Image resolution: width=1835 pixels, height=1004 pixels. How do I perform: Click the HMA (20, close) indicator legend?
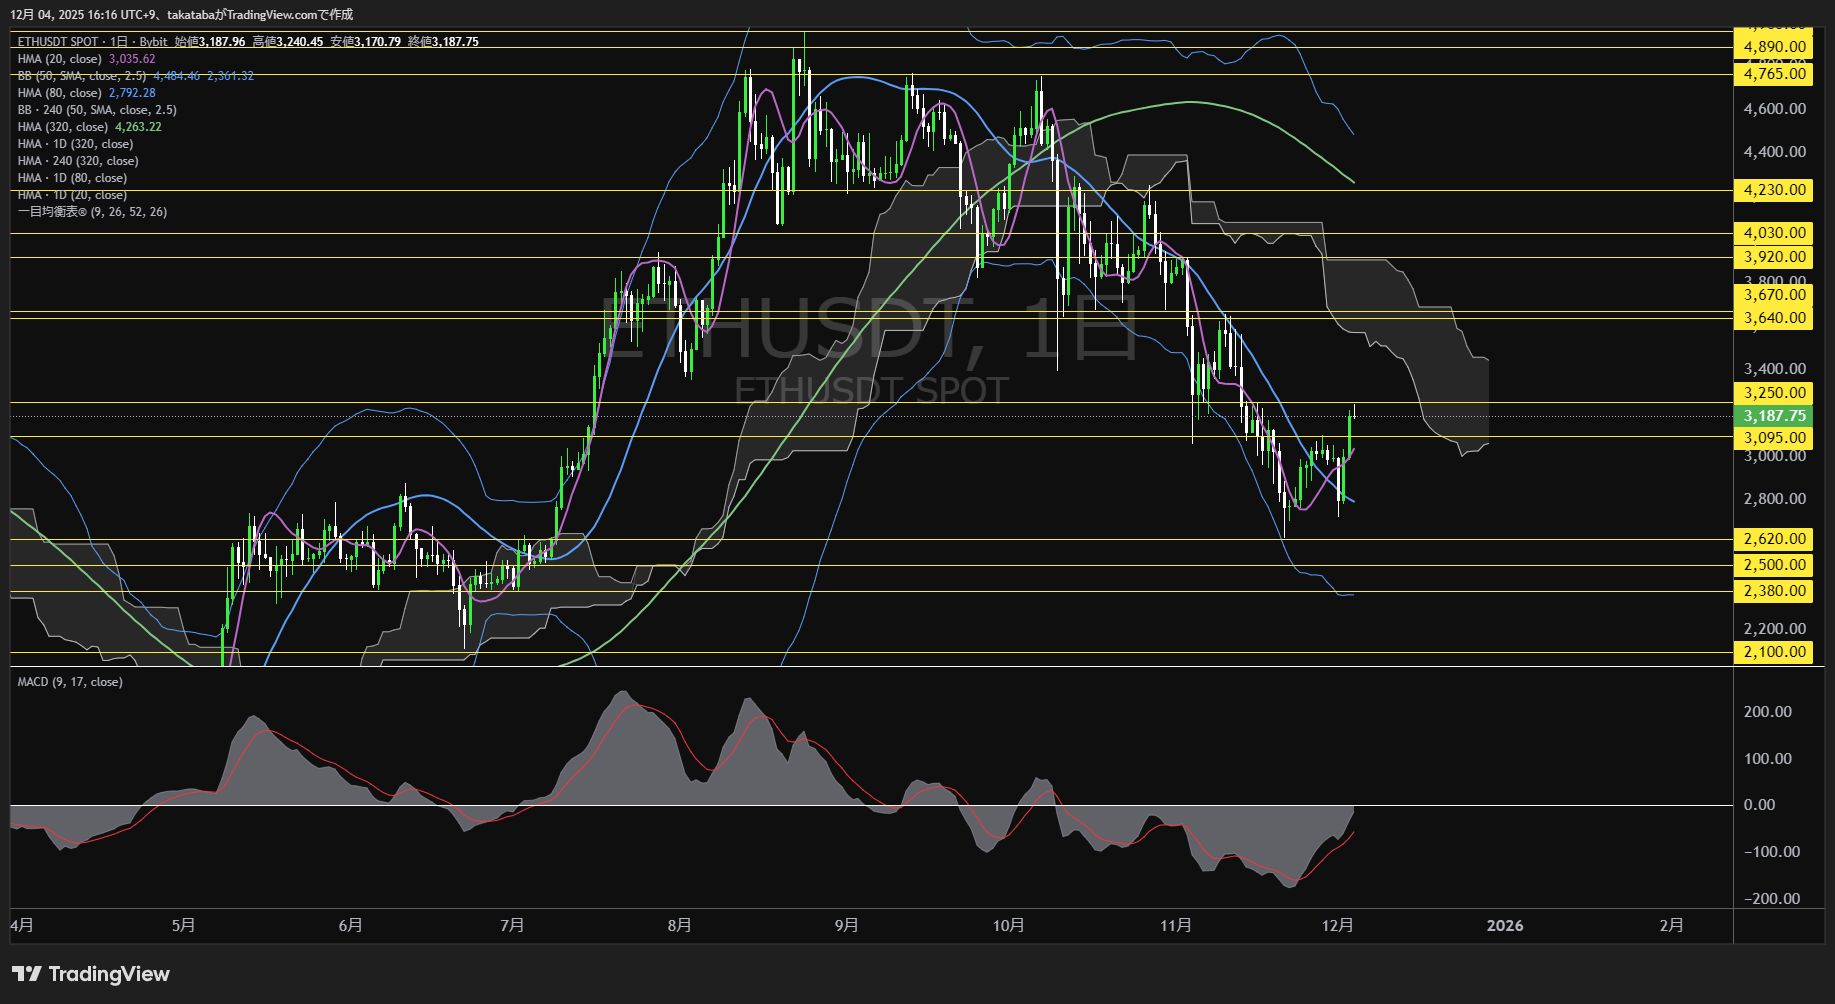pyautogui.click(x=59, y=59)
